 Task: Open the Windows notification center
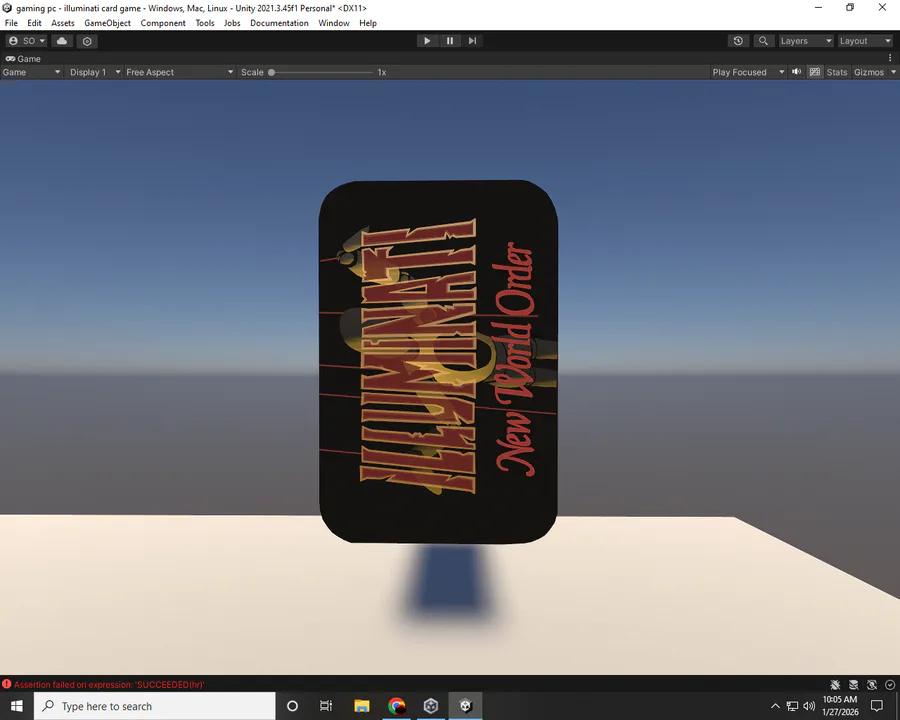point(876,706)
